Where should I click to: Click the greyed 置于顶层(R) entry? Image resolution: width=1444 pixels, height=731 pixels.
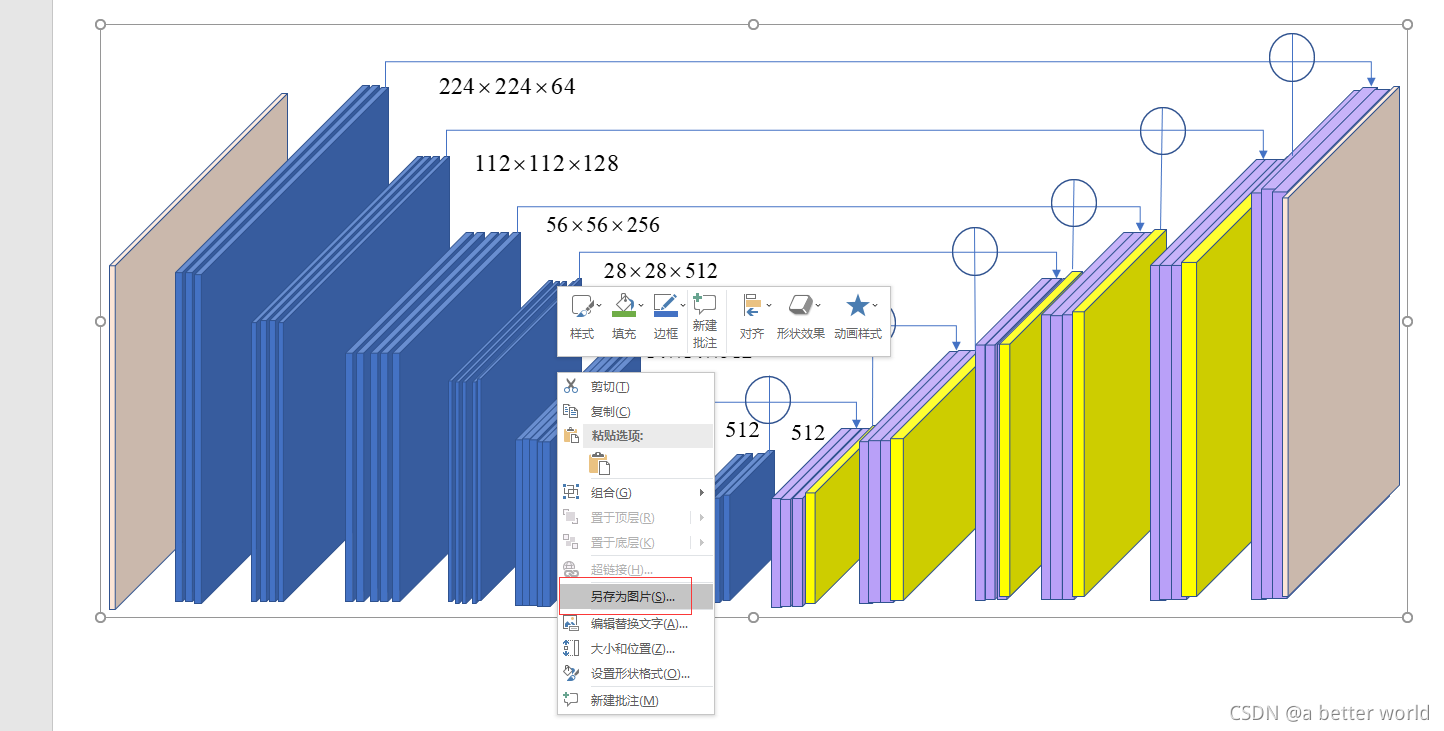(x=635, y=517)
